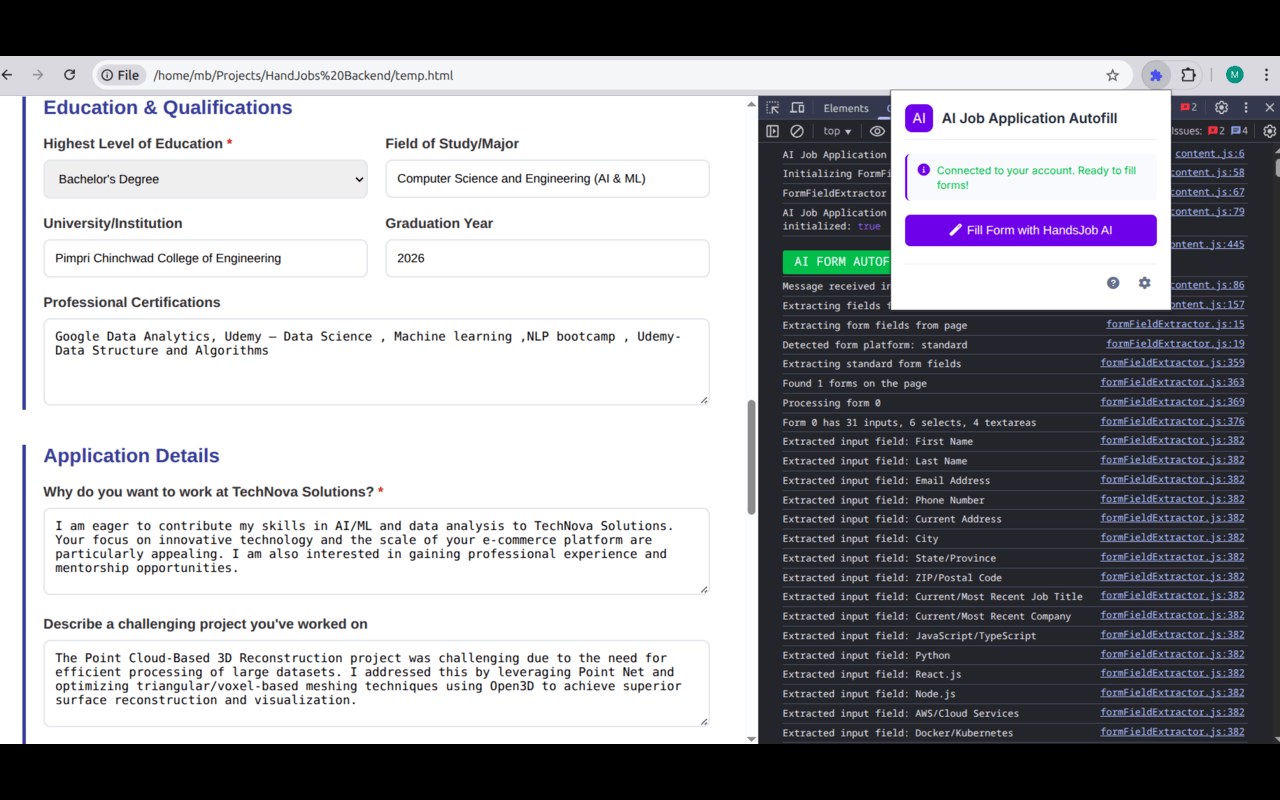Screen dimensions: 1280x800
Task: Open the Chrome extensions menu icon
Action: (x=1188, y=75)
